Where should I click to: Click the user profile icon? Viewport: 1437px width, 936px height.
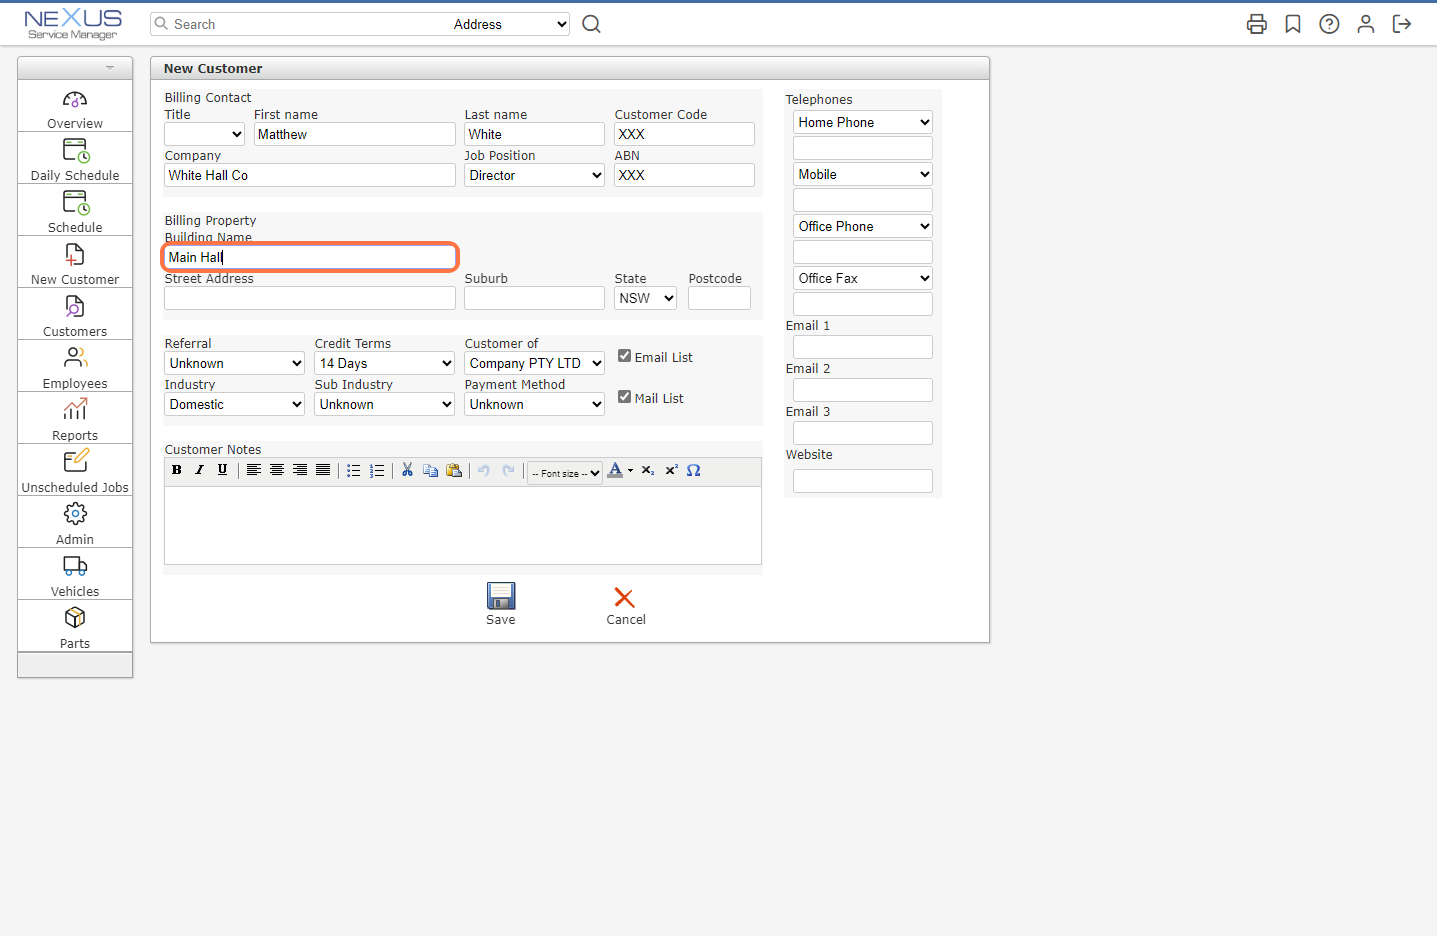[1365, 24]
